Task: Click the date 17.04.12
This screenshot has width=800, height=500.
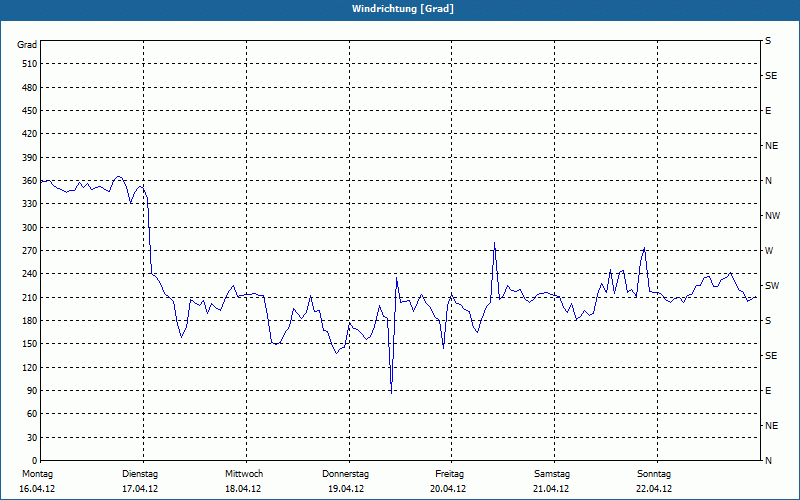Action: [x=140, y=489]
